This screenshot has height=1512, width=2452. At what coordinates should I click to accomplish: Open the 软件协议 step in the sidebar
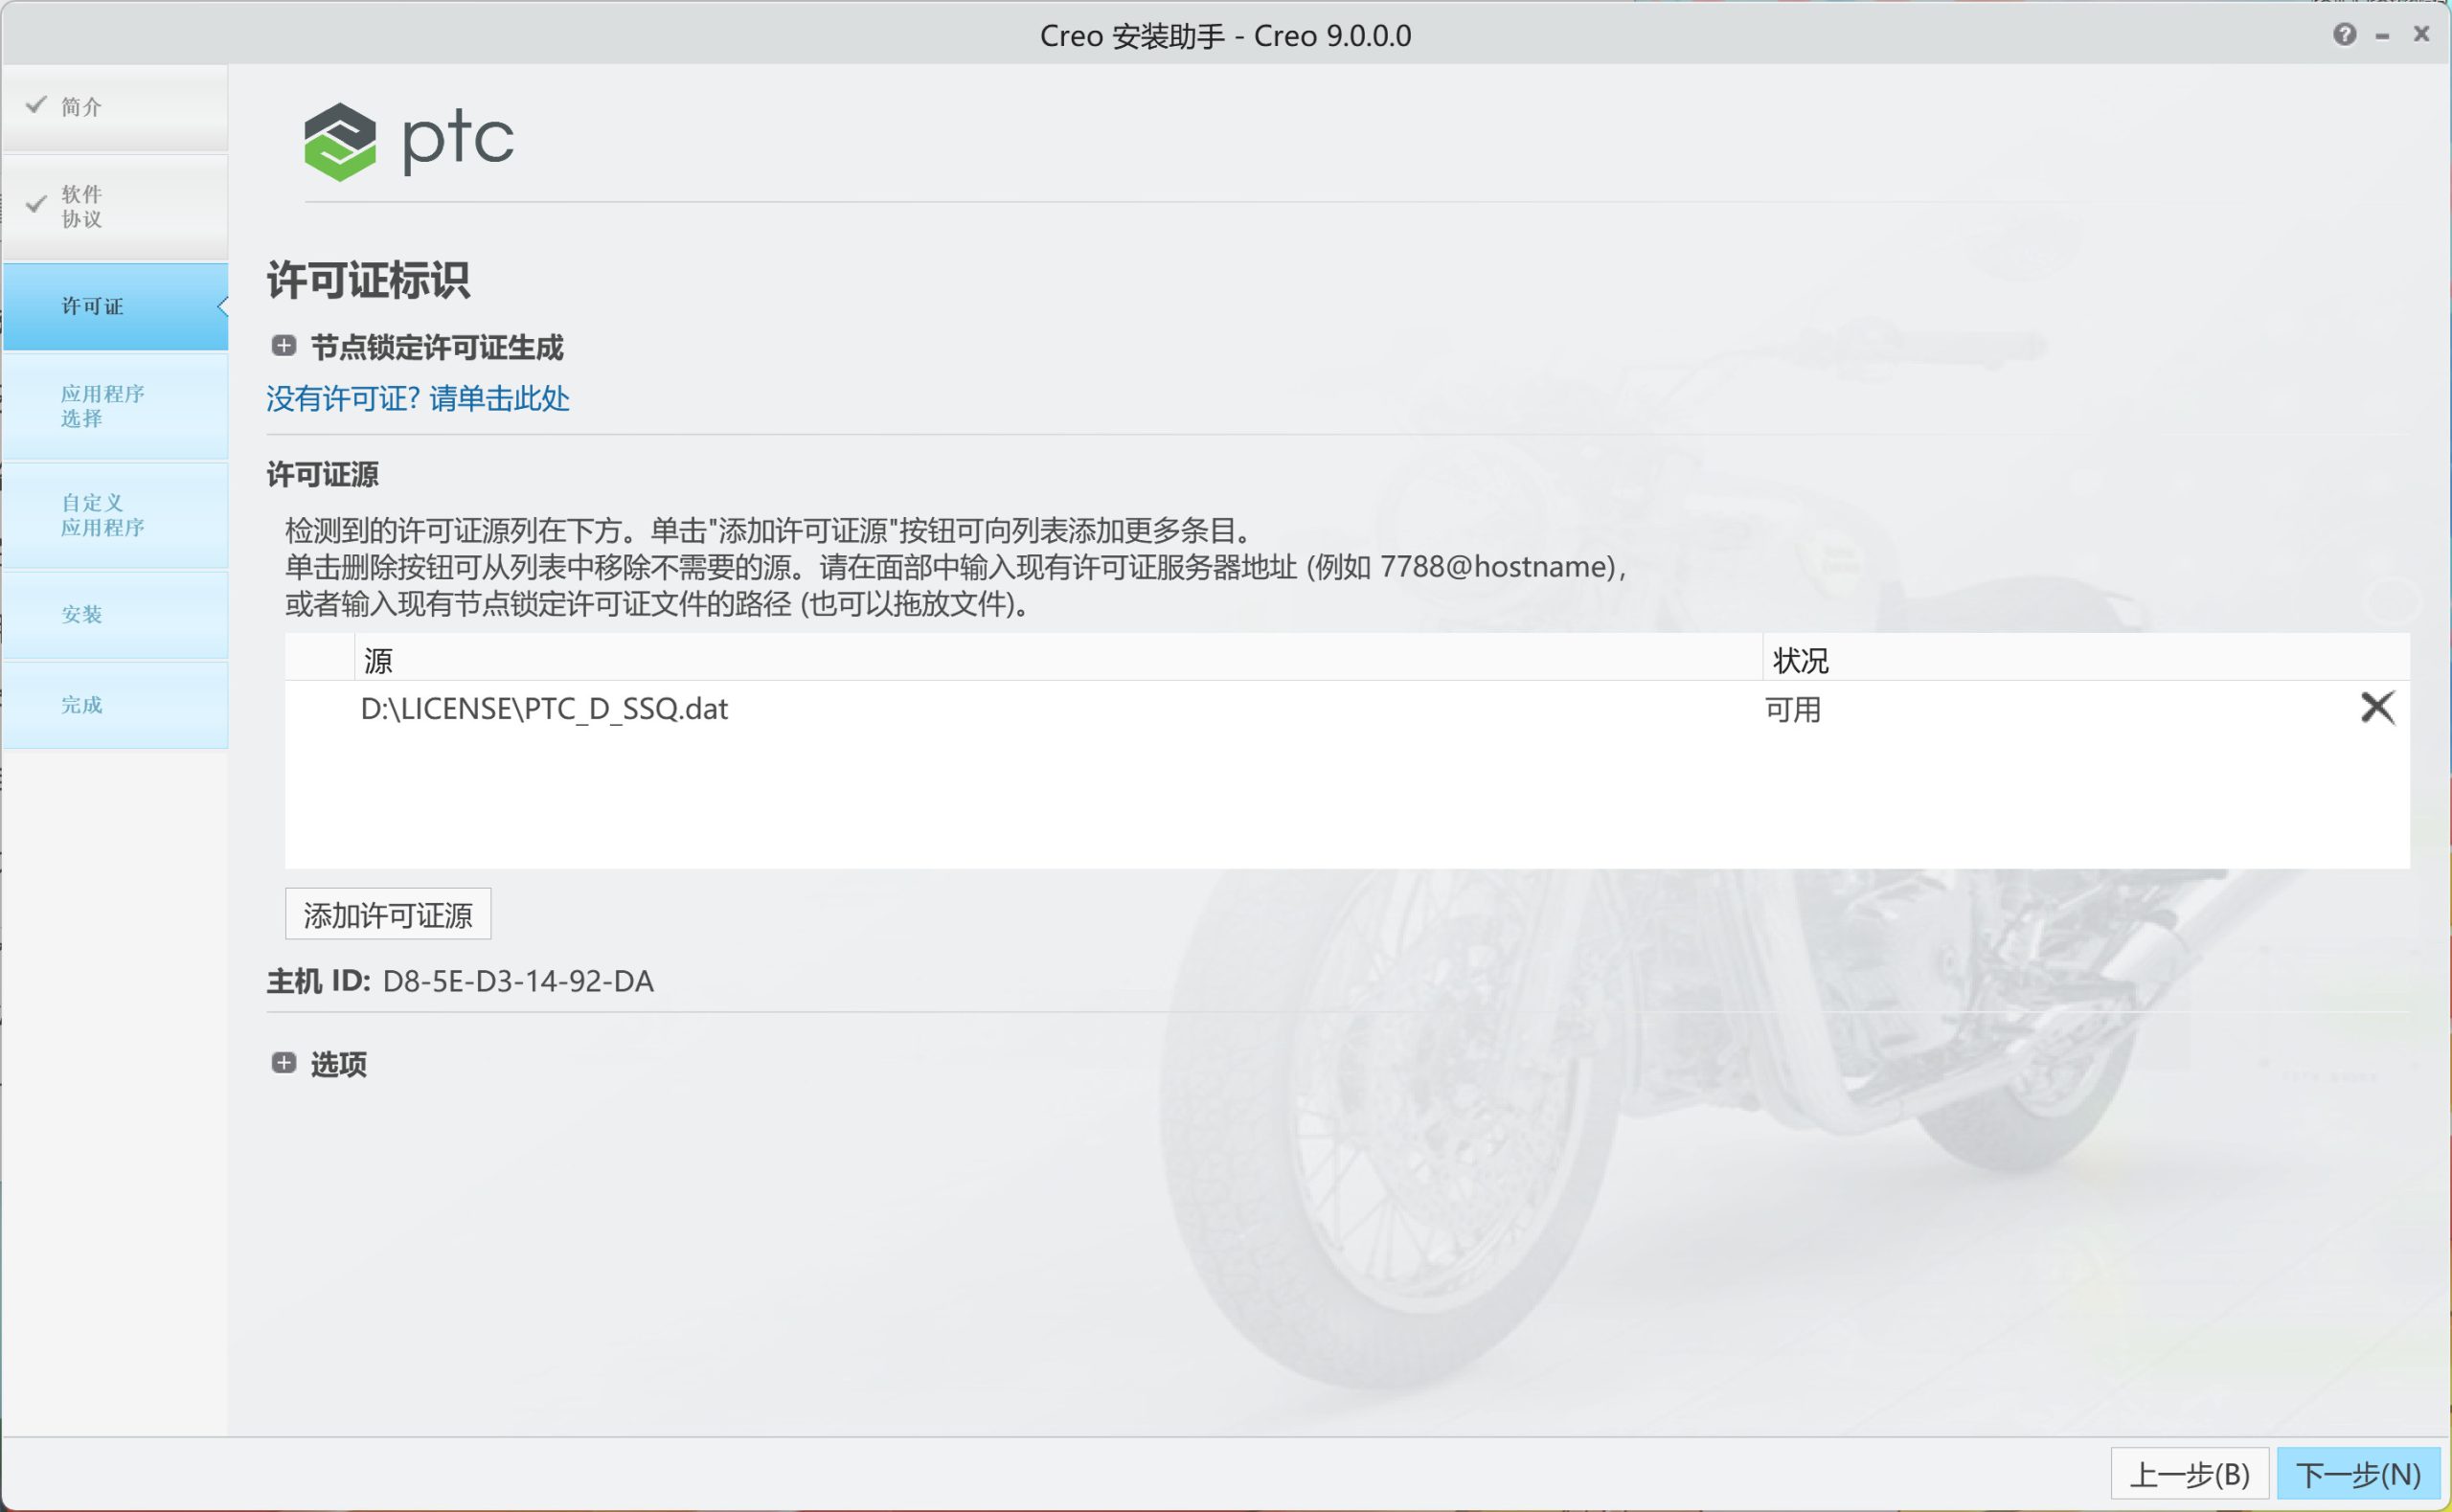coord(81,206)
